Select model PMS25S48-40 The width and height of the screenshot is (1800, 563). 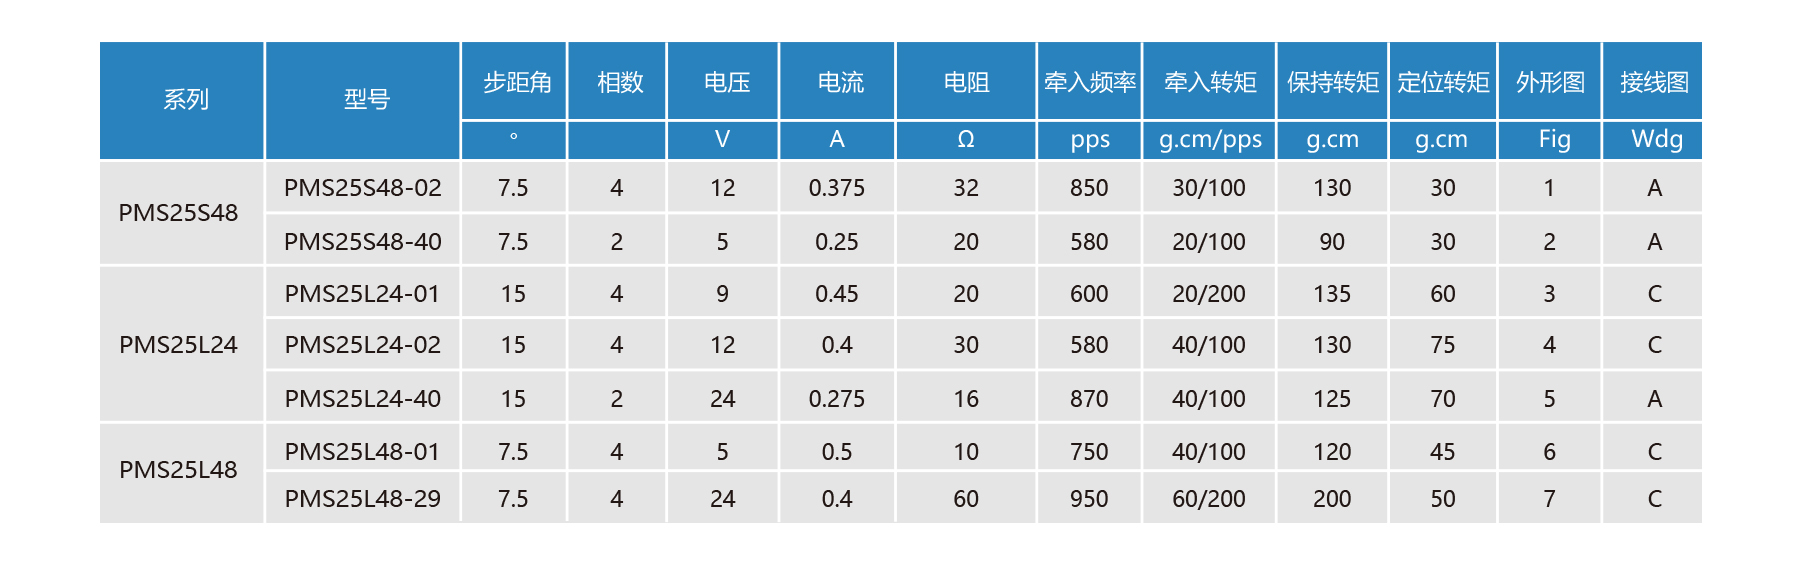(362, 242)
